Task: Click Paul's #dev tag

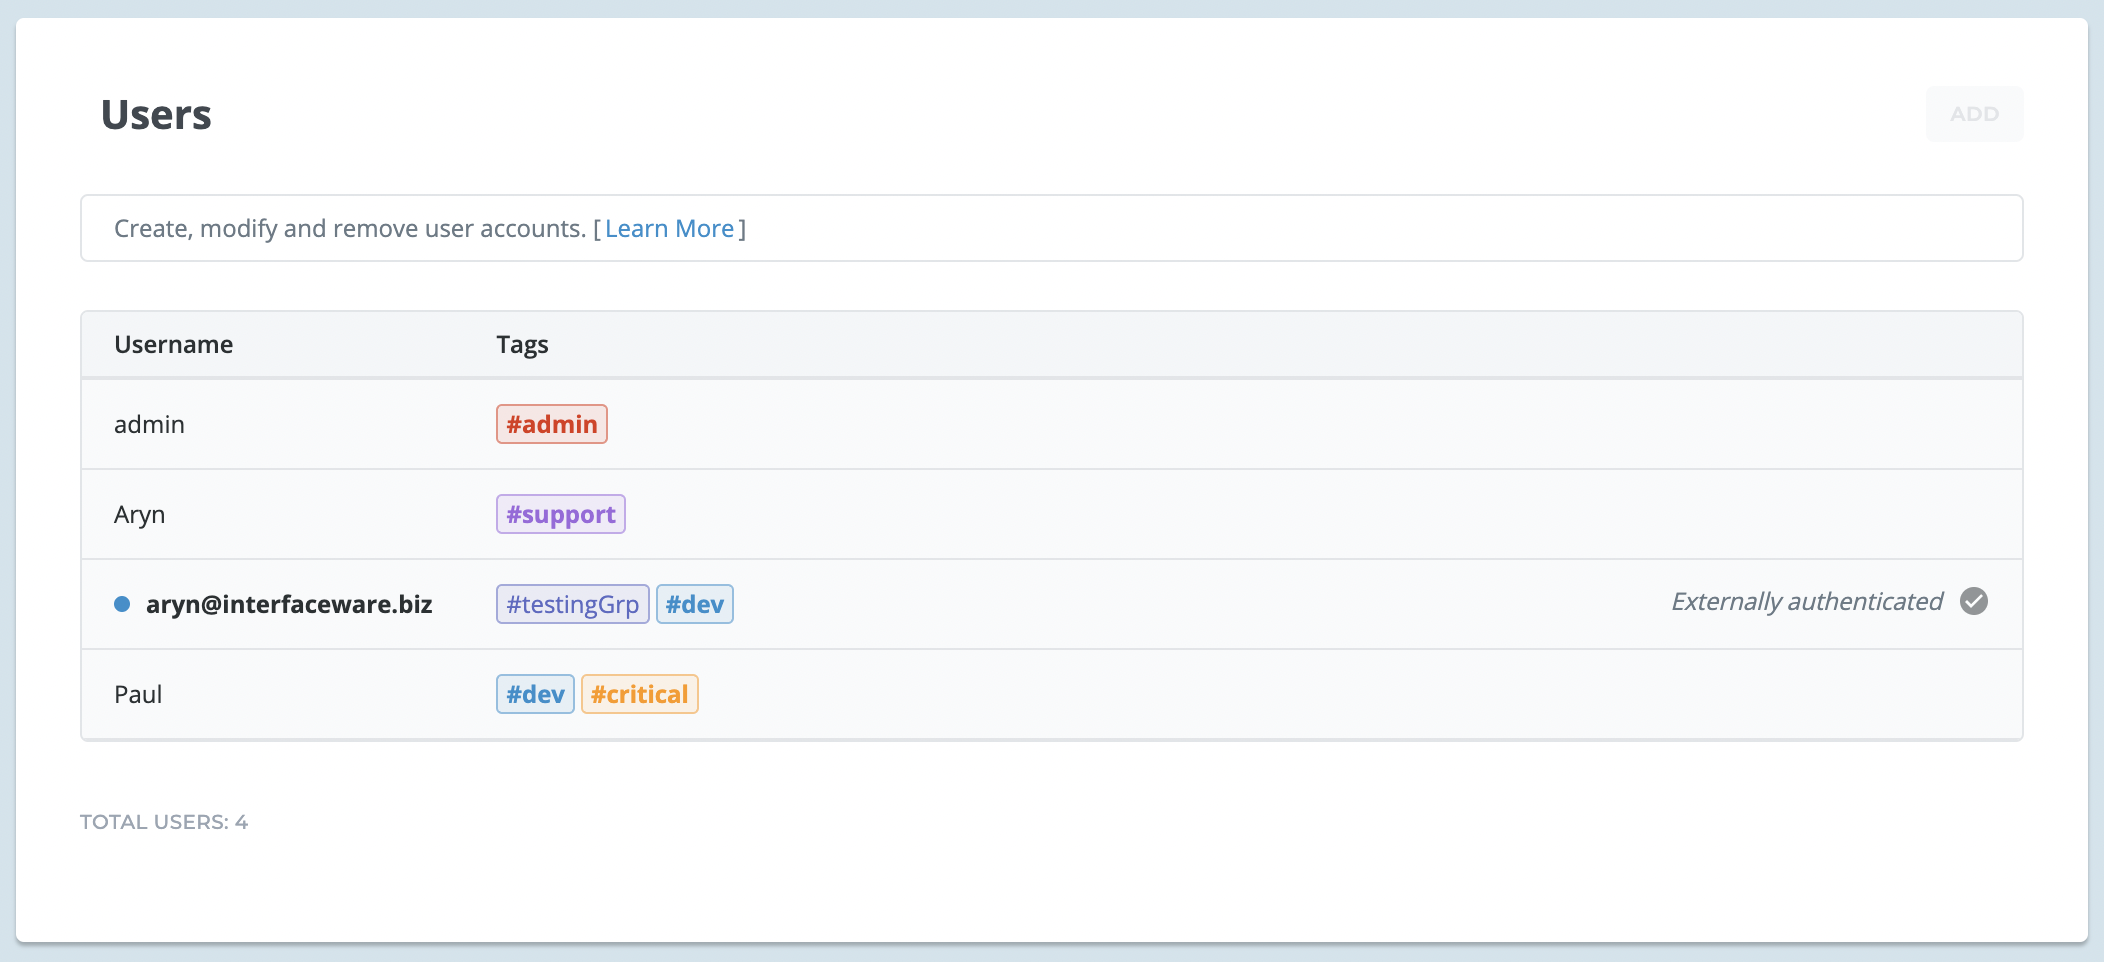Action: tap(535, 695)
